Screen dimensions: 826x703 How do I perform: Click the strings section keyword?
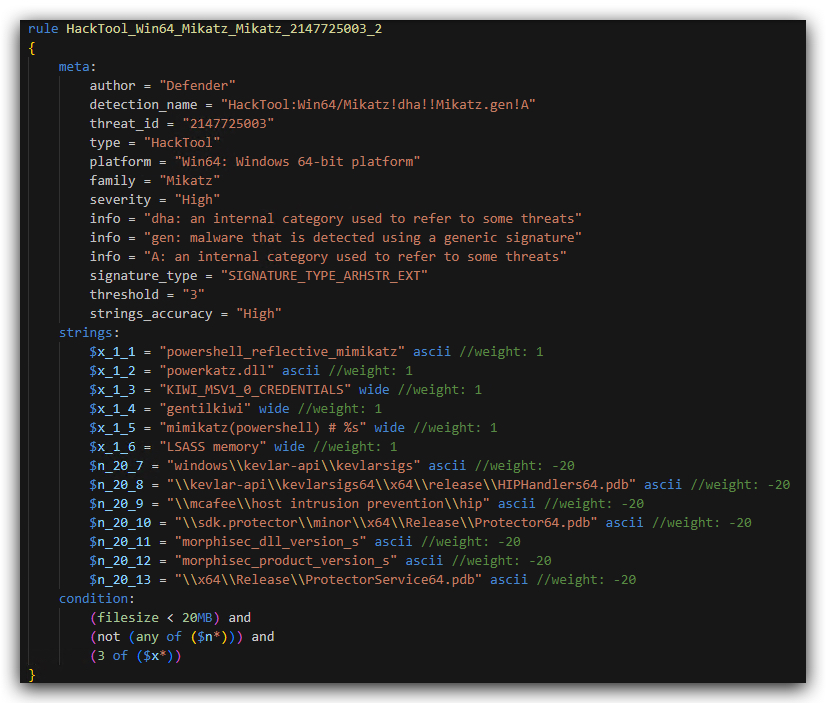pyautogui.click(x=85, y=333)
